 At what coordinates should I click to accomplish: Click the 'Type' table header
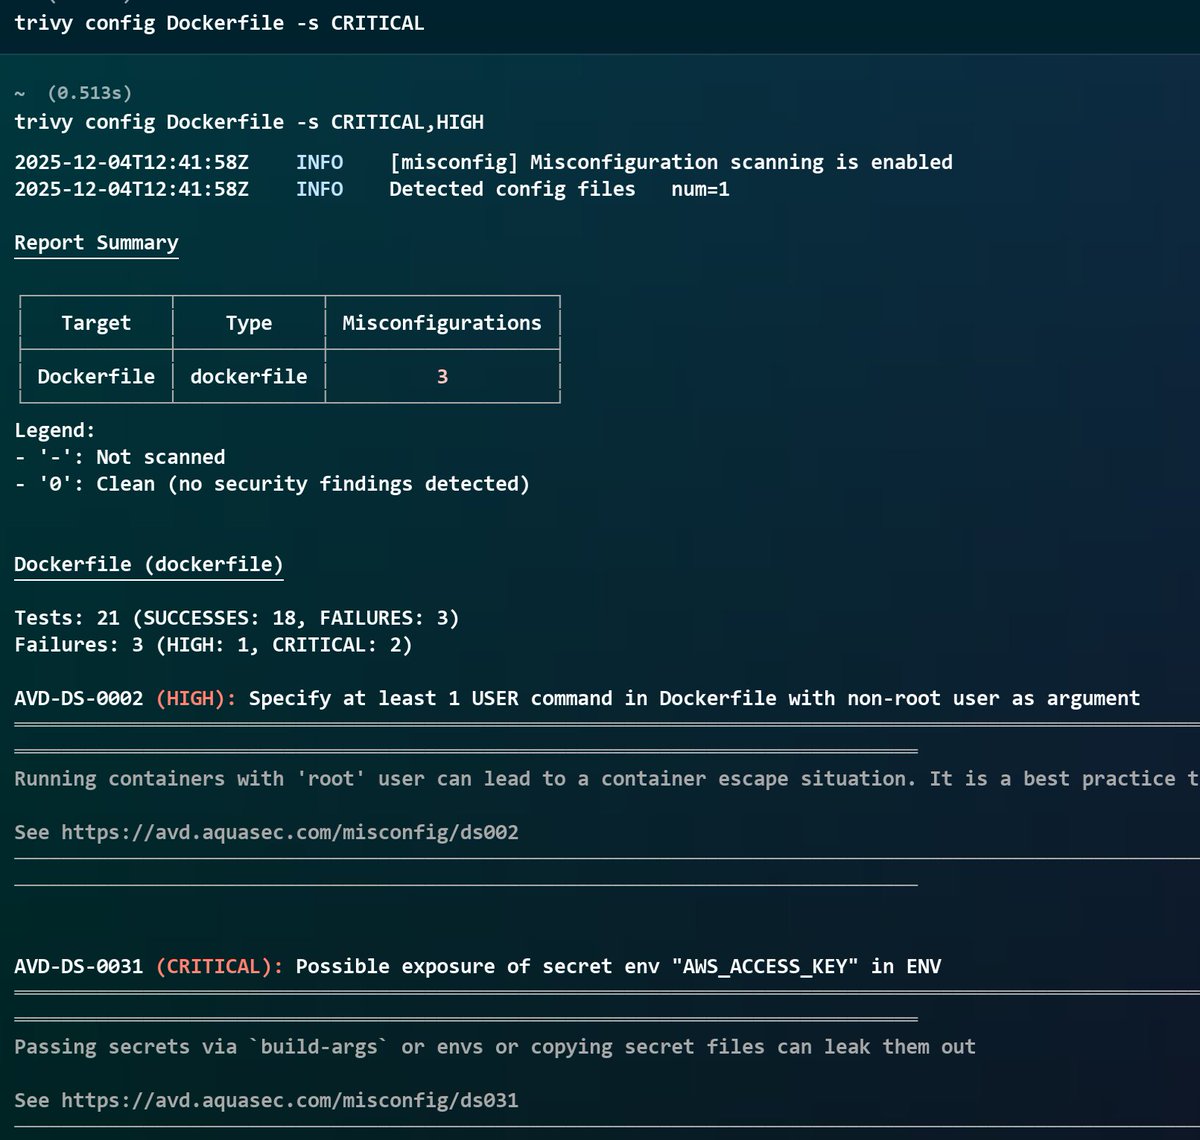249,323
